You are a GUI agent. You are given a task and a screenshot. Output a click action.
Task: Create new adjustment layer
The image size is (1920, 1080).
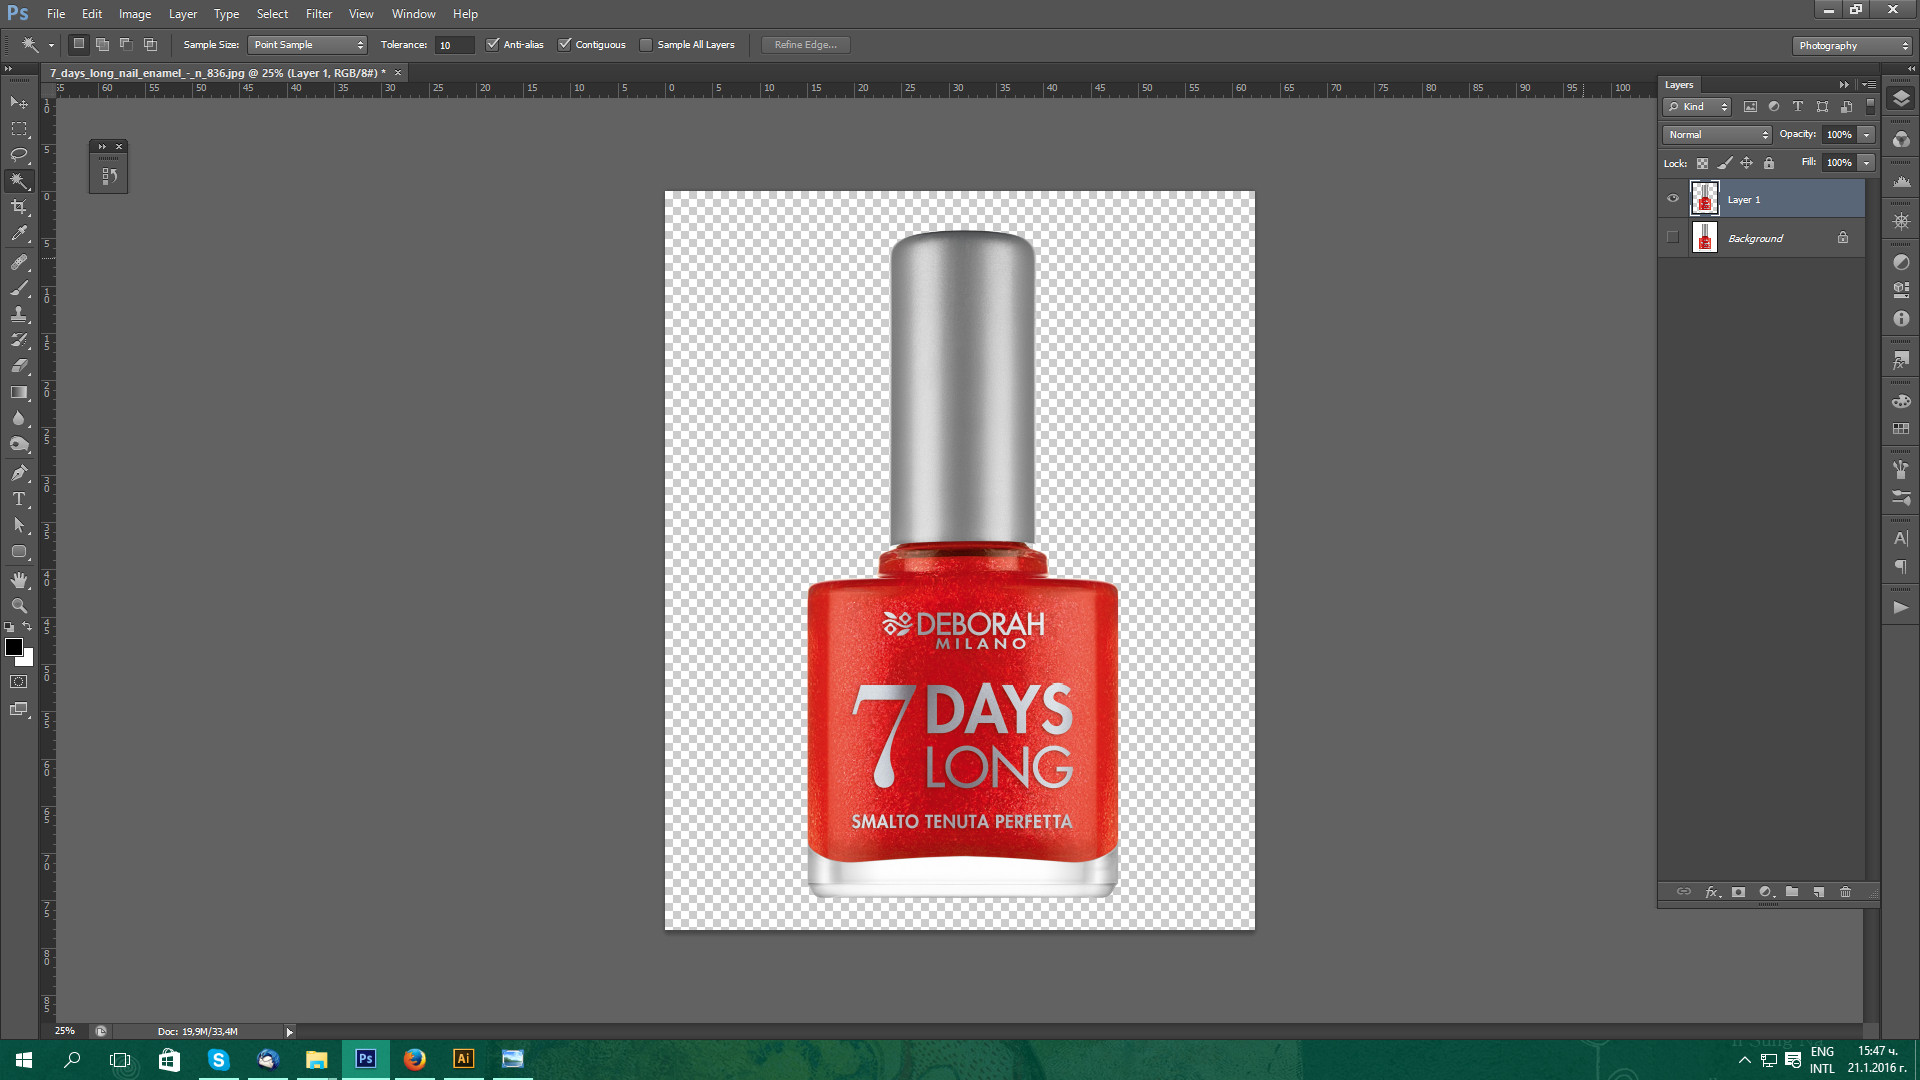(x=1766, y=892)
